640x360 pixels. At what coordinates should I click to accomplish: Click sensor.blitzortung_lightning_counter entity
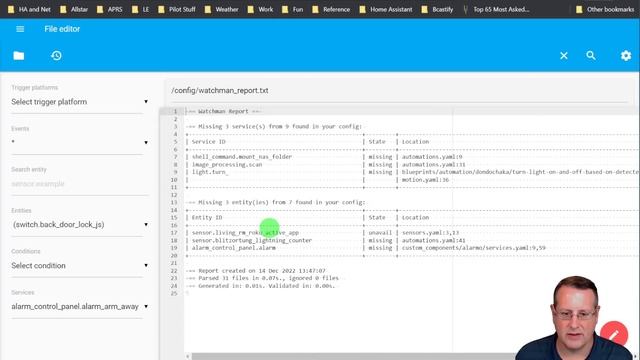pos(251,240)
